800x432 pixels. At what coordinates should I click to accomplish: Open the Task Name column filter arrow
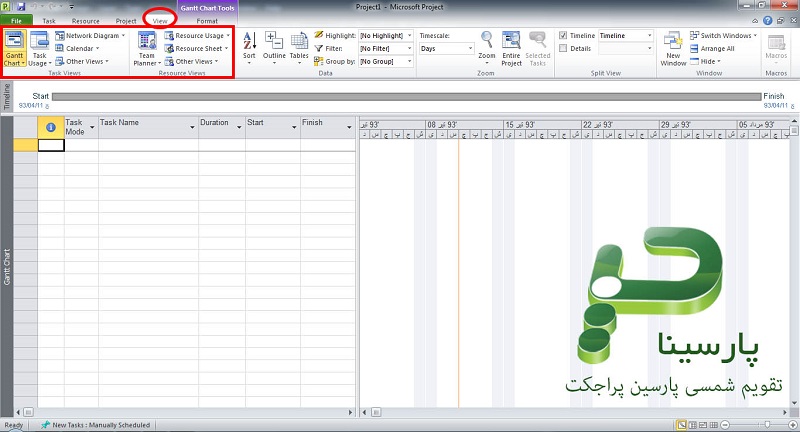click(x=192, y=127)
